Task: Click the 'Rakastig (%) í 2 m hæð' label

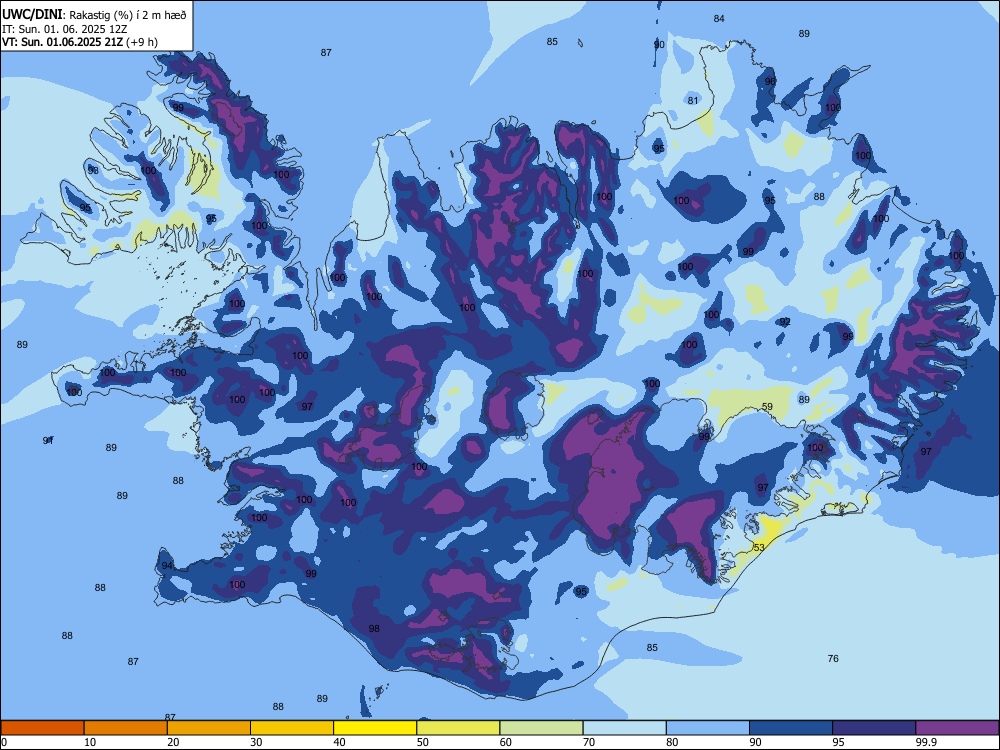Action: click(128, 15)
